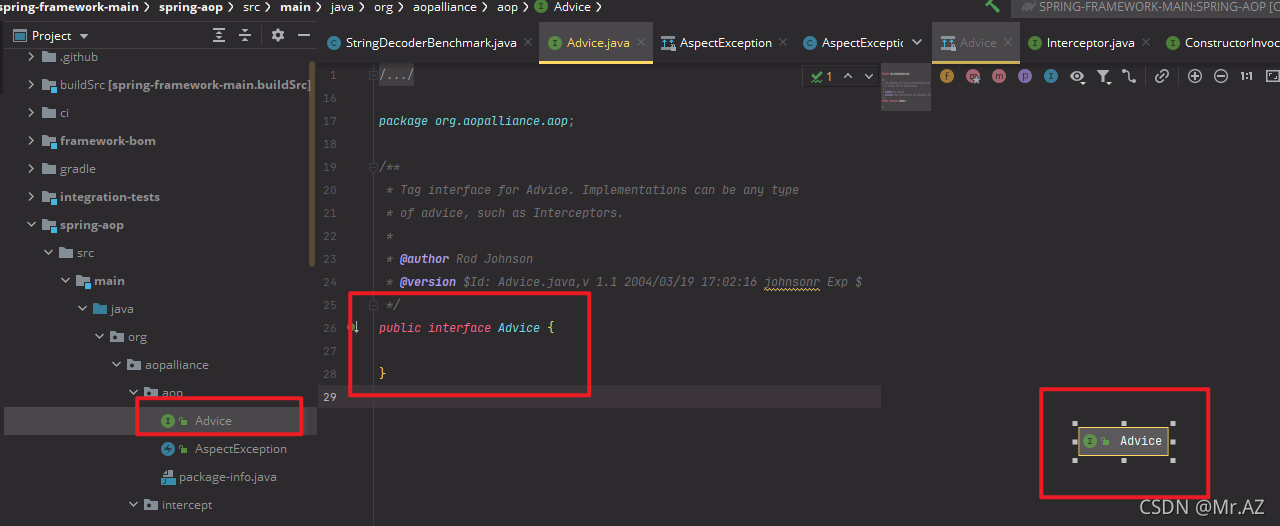This screenshot has width=1280, height=526.
Task: Fold the Javadoc comment at line 19
Action: pos(373,167)
